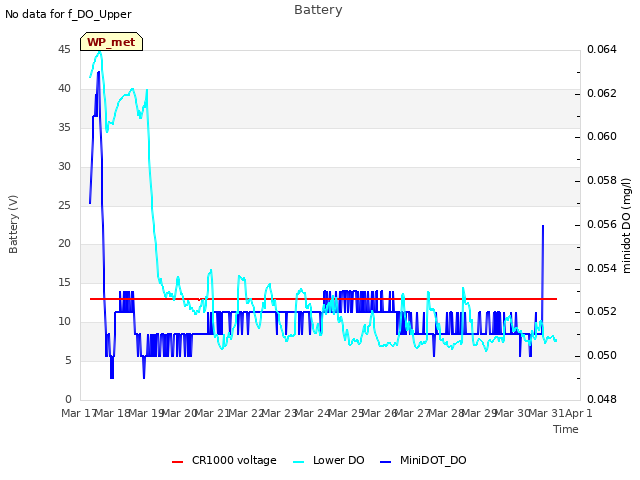Click the 45 left-axis tick label
Image resolution: width=640 pixels, height=480 pixels.
coord(64,49)
